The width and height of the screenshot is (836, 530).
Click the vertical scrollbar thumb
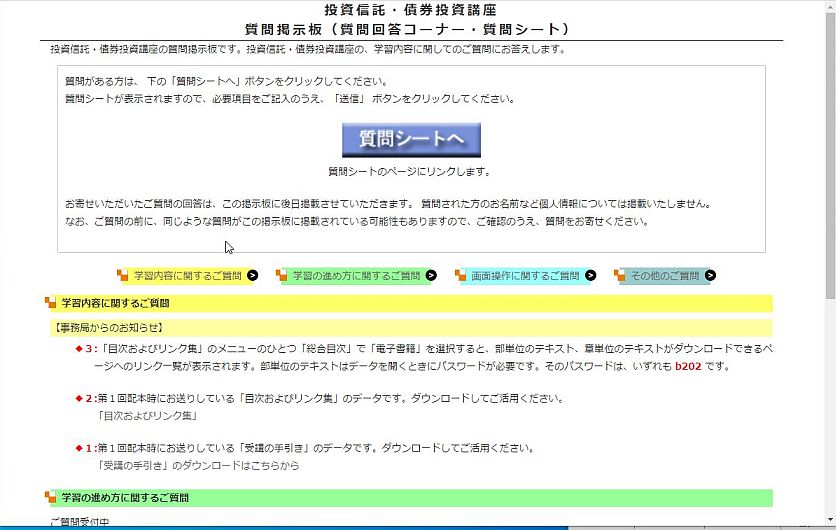coord(831,155)
